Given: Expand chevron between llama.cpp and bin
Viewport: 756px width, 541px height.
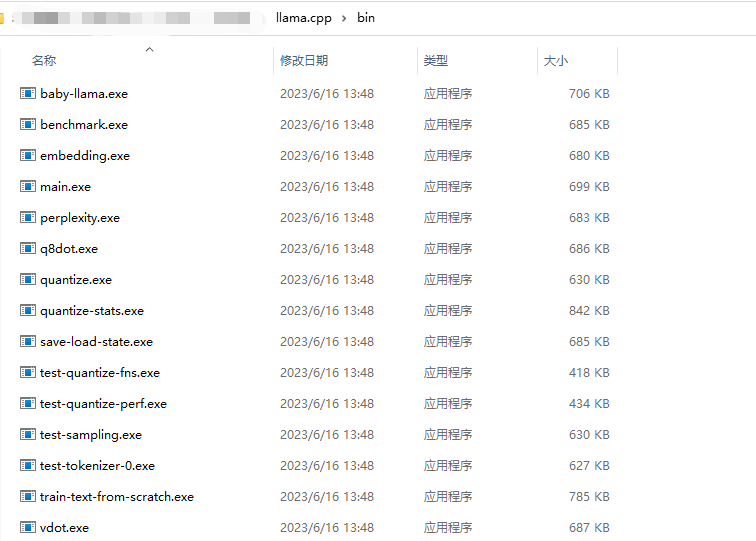Looking at the screenshot, I should click(344, 18).
